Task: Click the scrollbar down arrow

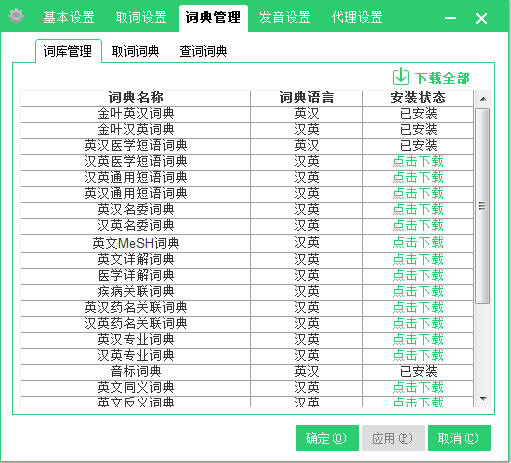Action: 483,398
